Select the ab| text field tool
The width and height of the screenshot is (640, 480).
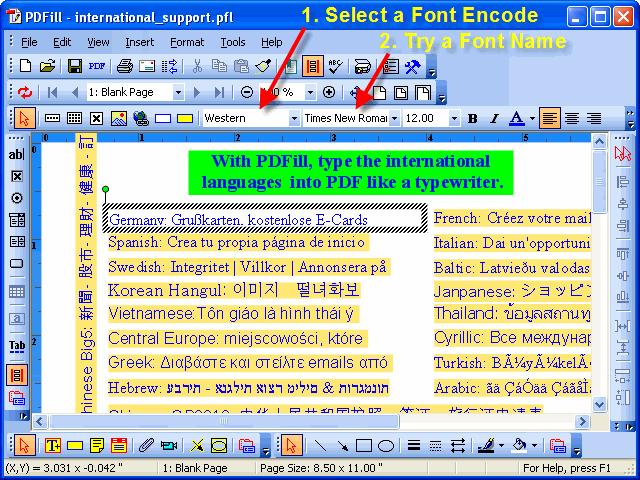[x=16, y=154]
